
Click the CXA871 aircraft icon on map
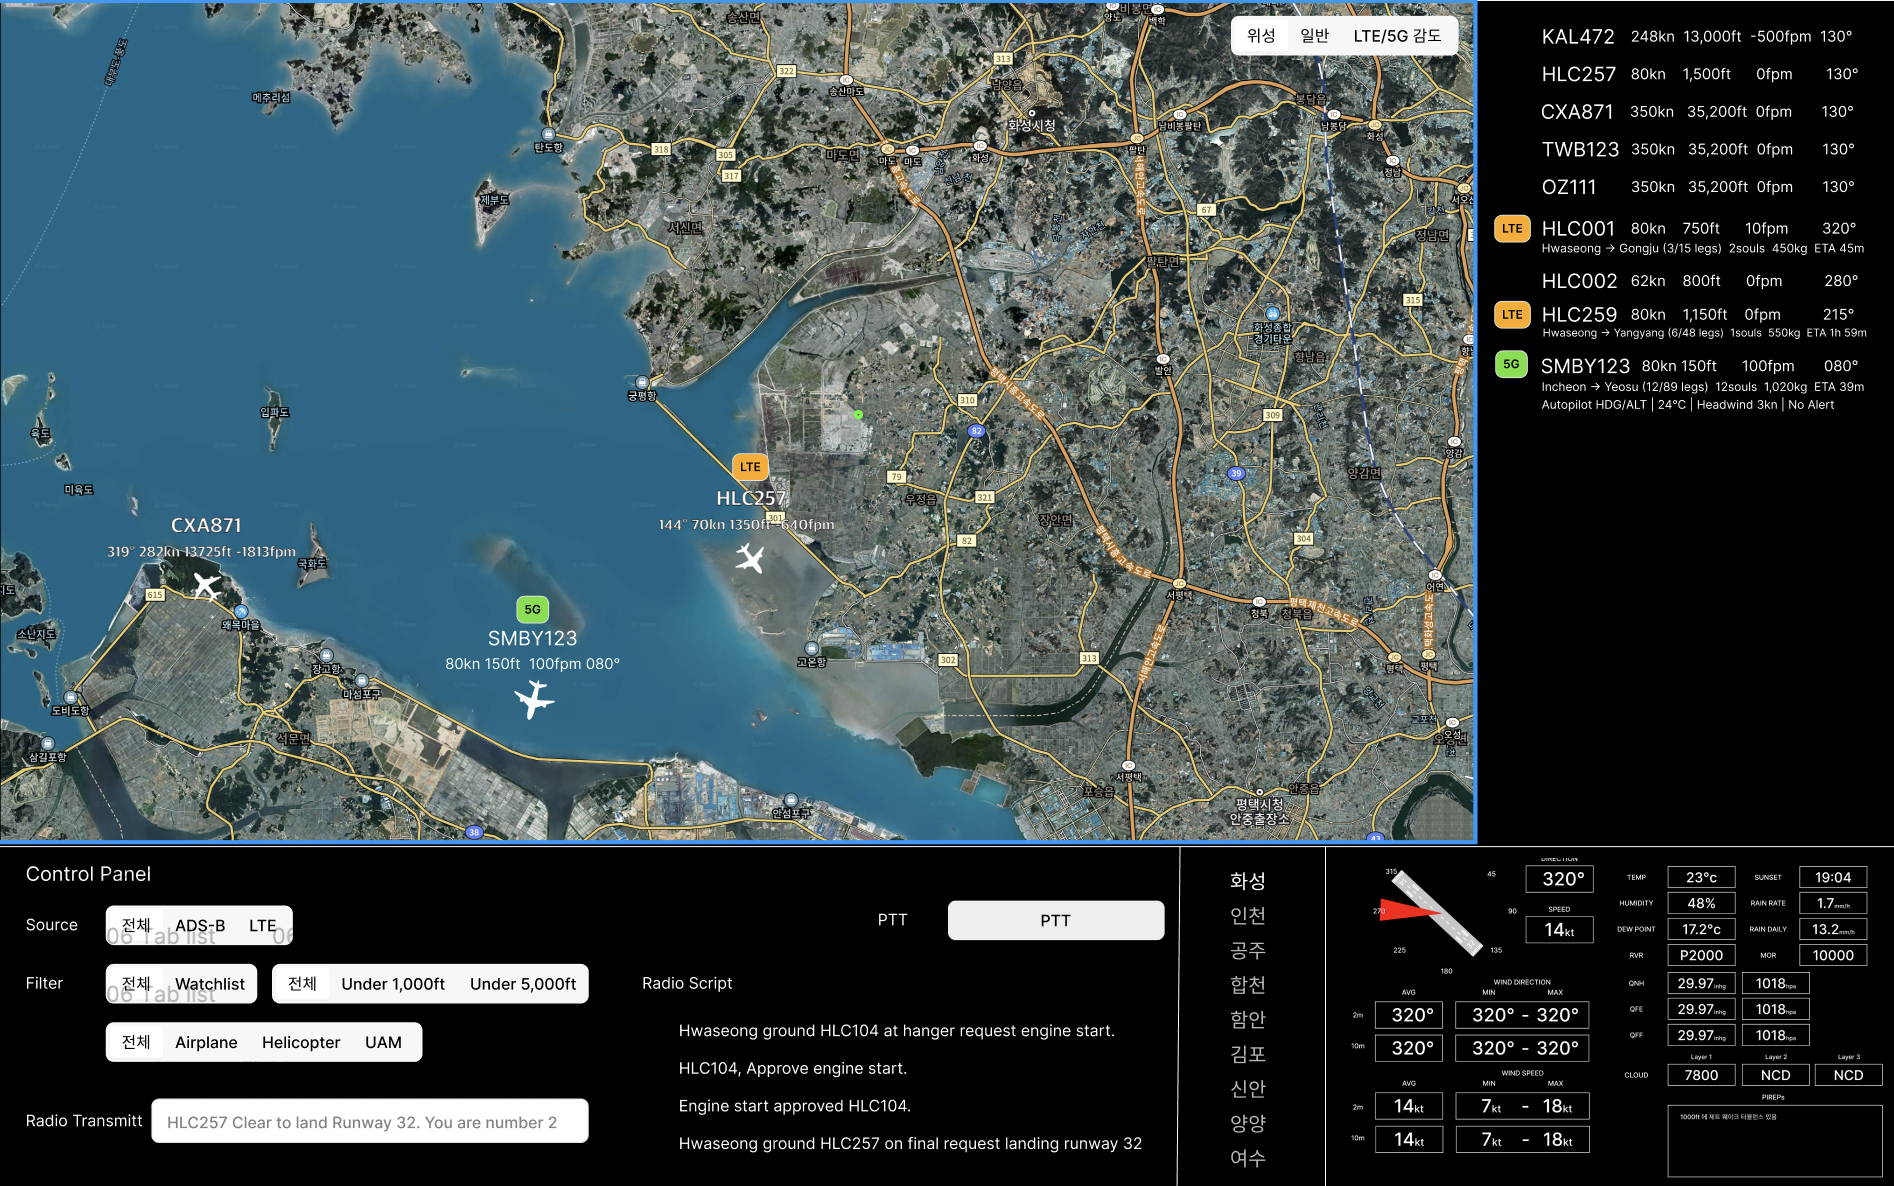click(x=206, y=585)
